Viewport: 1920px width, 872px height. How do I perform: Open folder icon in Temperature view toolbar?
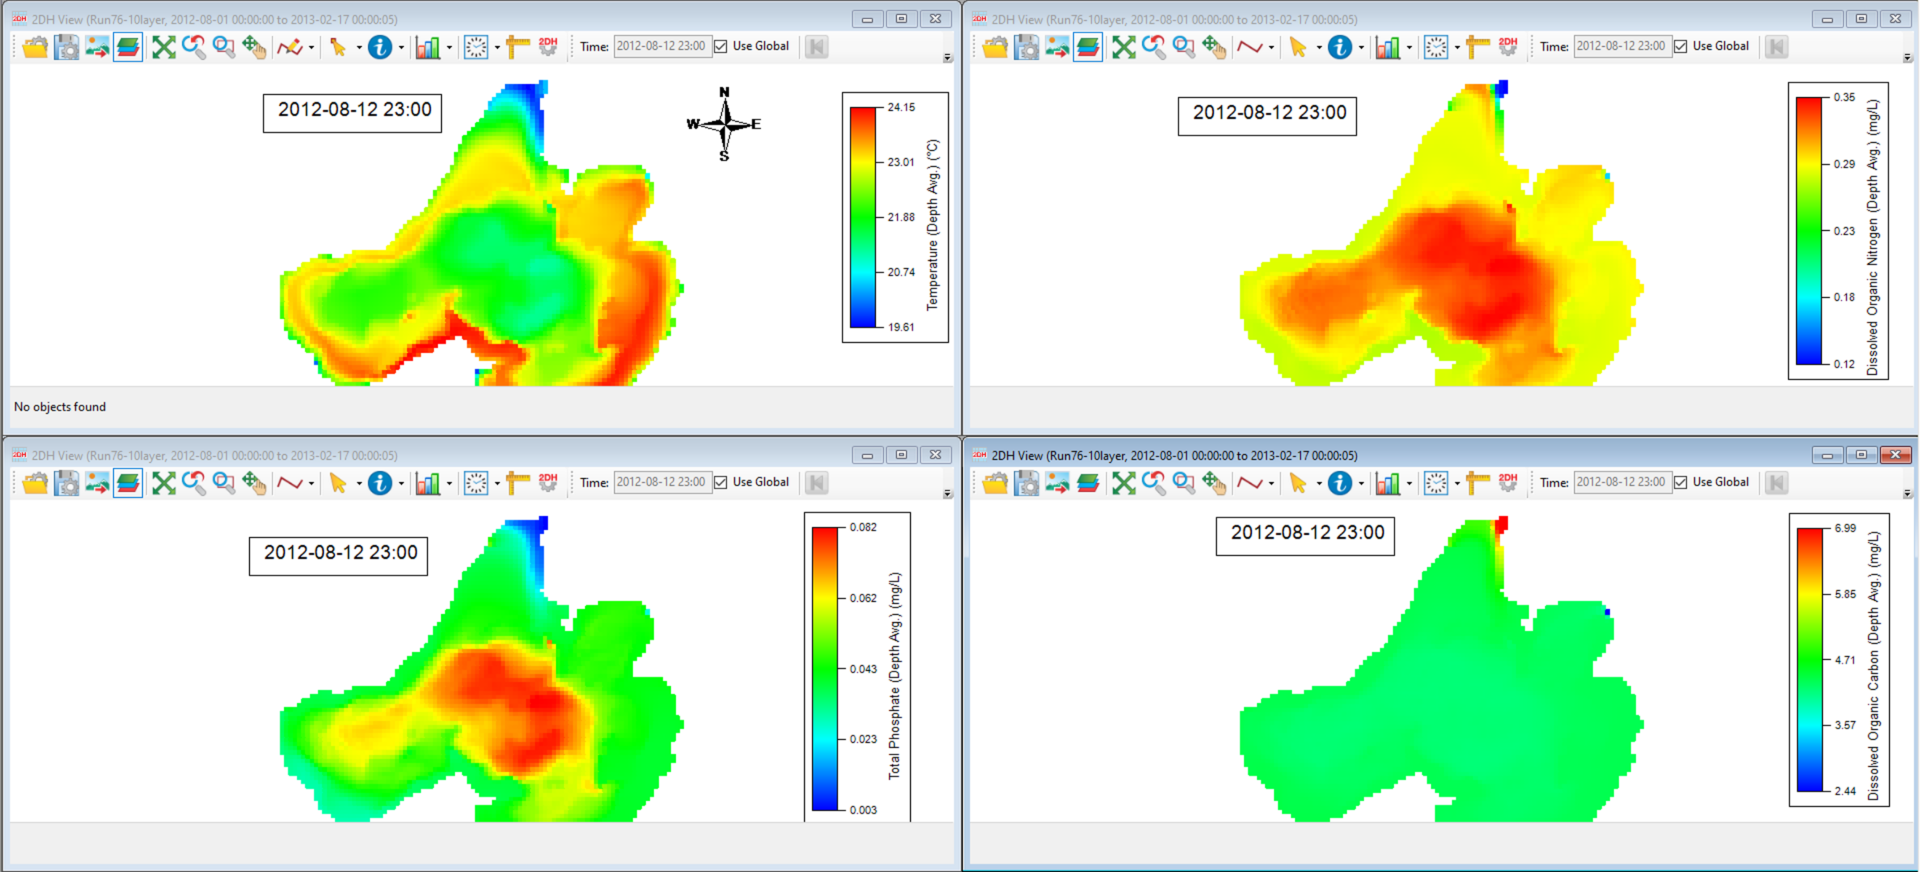coord(35,47)
